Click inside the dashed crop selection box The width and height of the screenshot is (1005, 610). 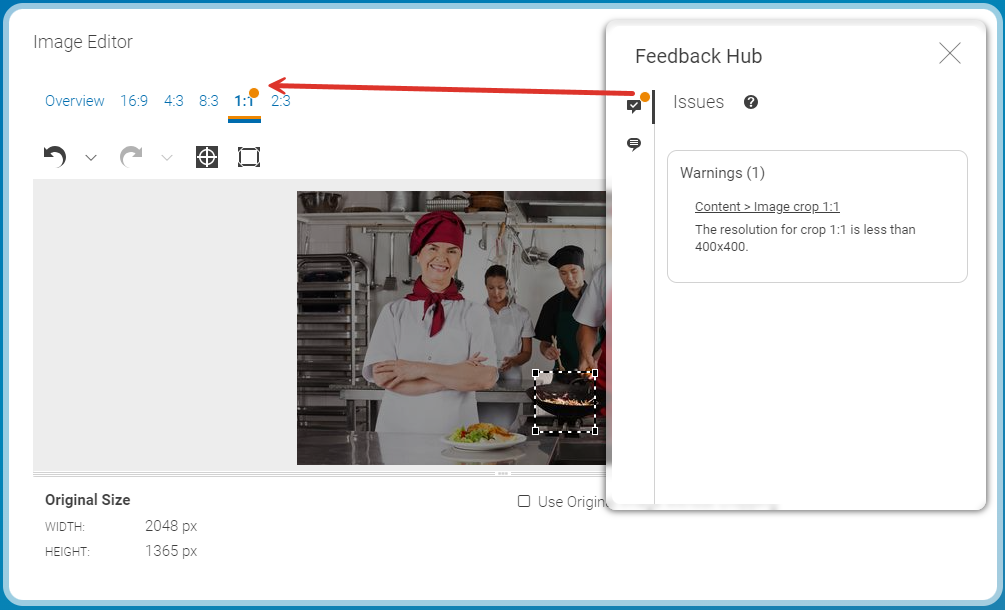(x=565, y=402)
